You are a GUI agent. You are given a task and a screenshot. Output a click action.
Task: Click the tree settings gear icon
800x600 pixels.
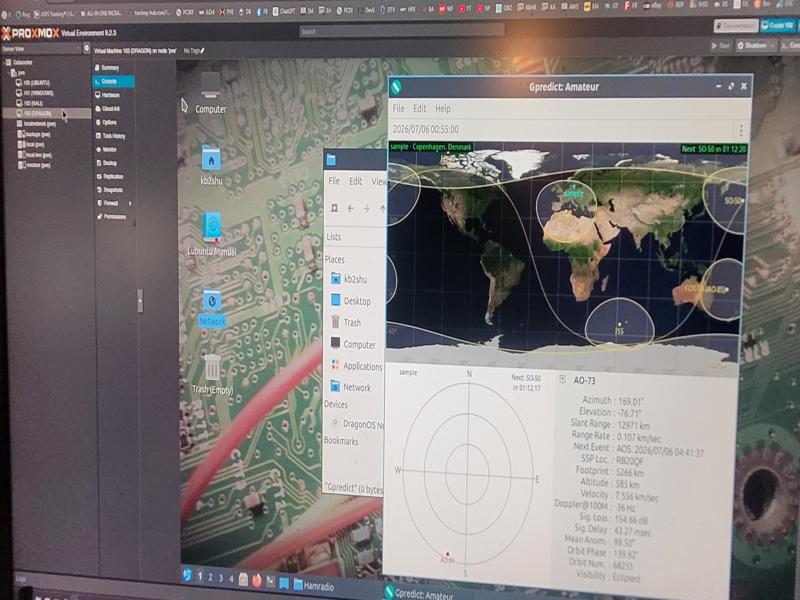86,48
